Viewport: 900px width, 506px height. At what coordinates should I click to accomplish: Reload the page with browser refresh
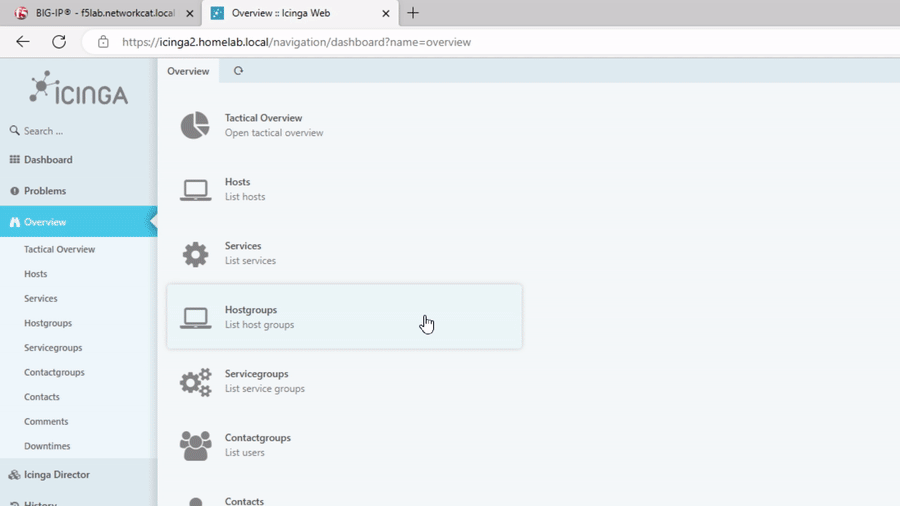59,42
